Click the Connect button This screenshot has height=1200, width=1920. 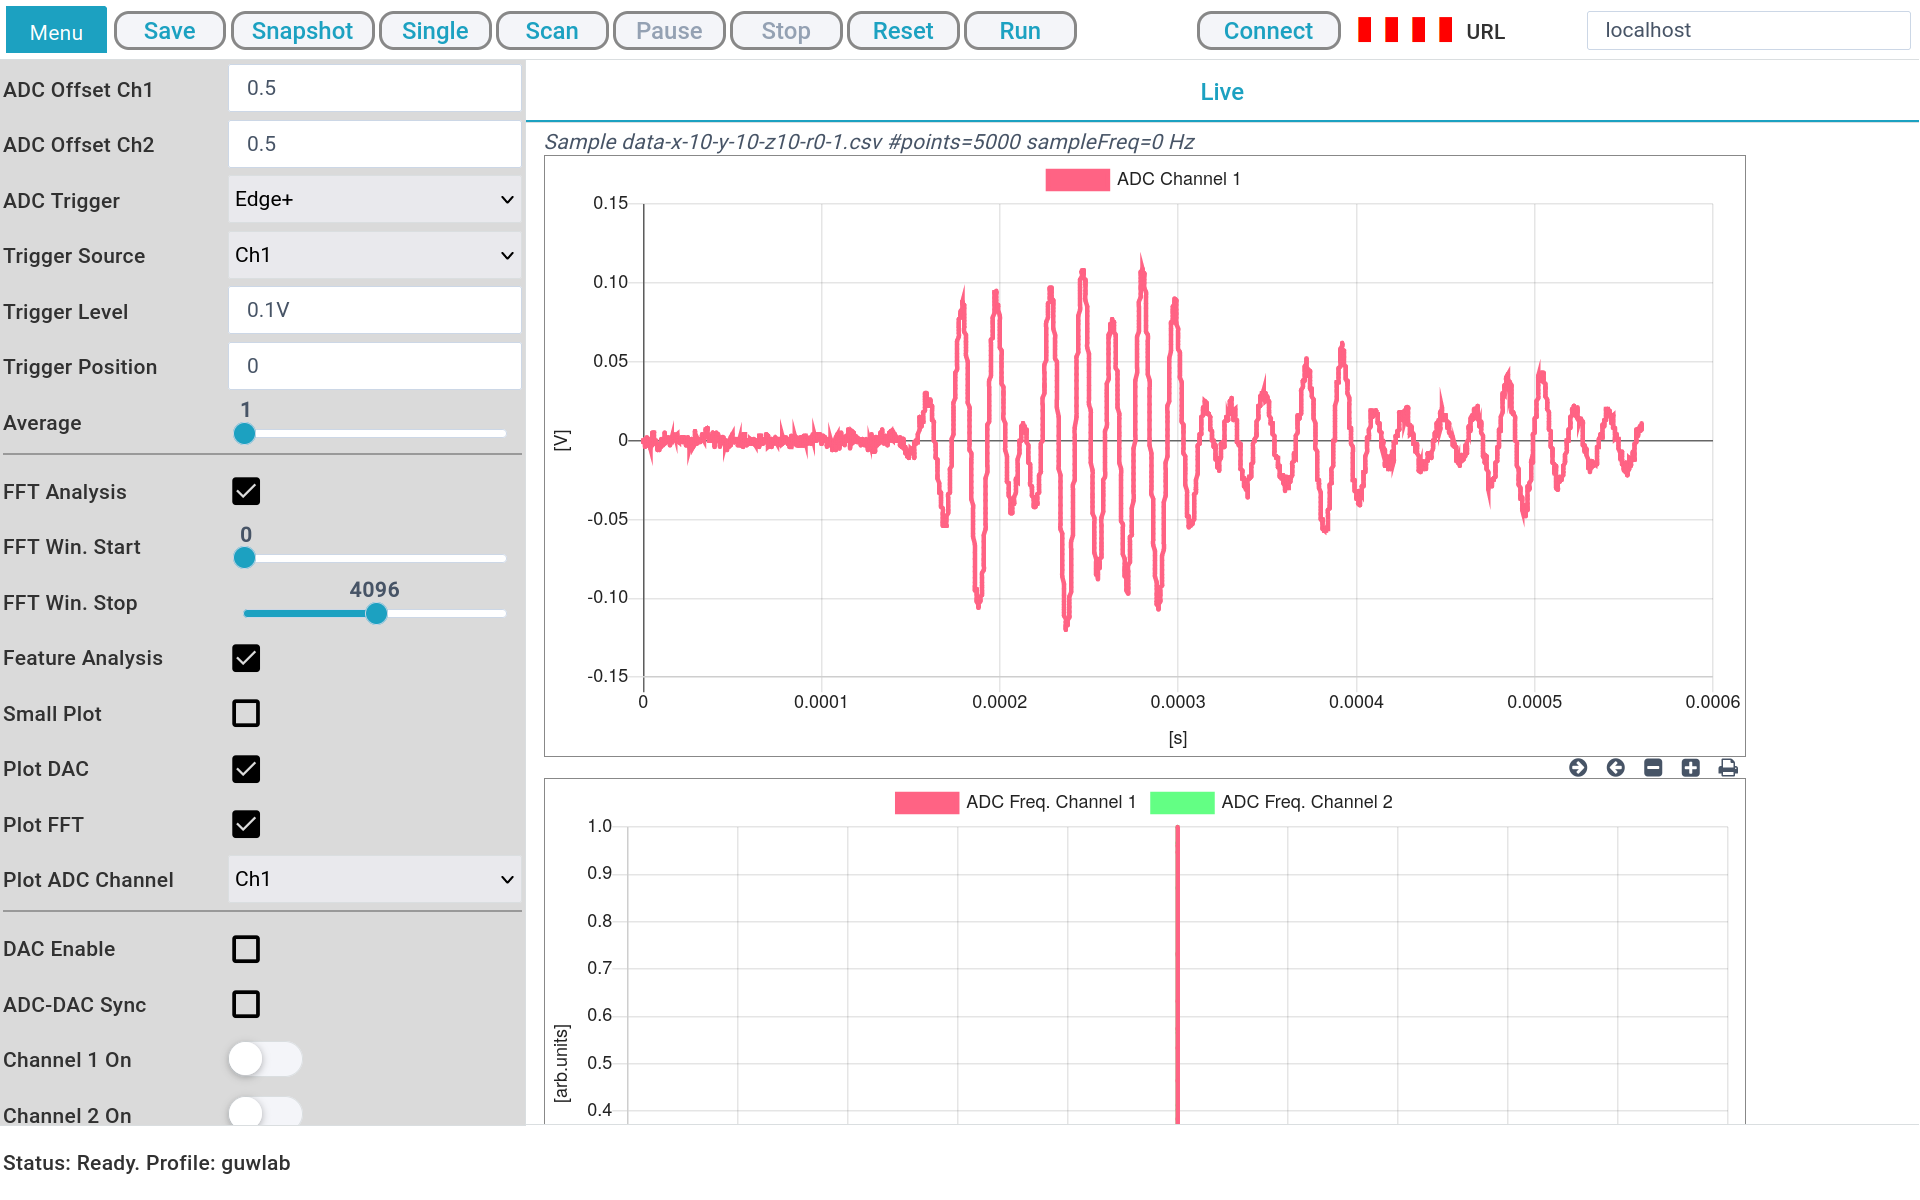pos(1268,31)
